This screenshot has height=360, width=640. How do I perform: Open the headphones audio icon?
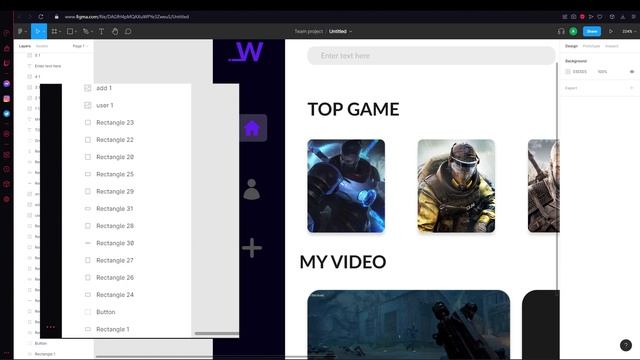pyautogui.click(x=561, y=31)
